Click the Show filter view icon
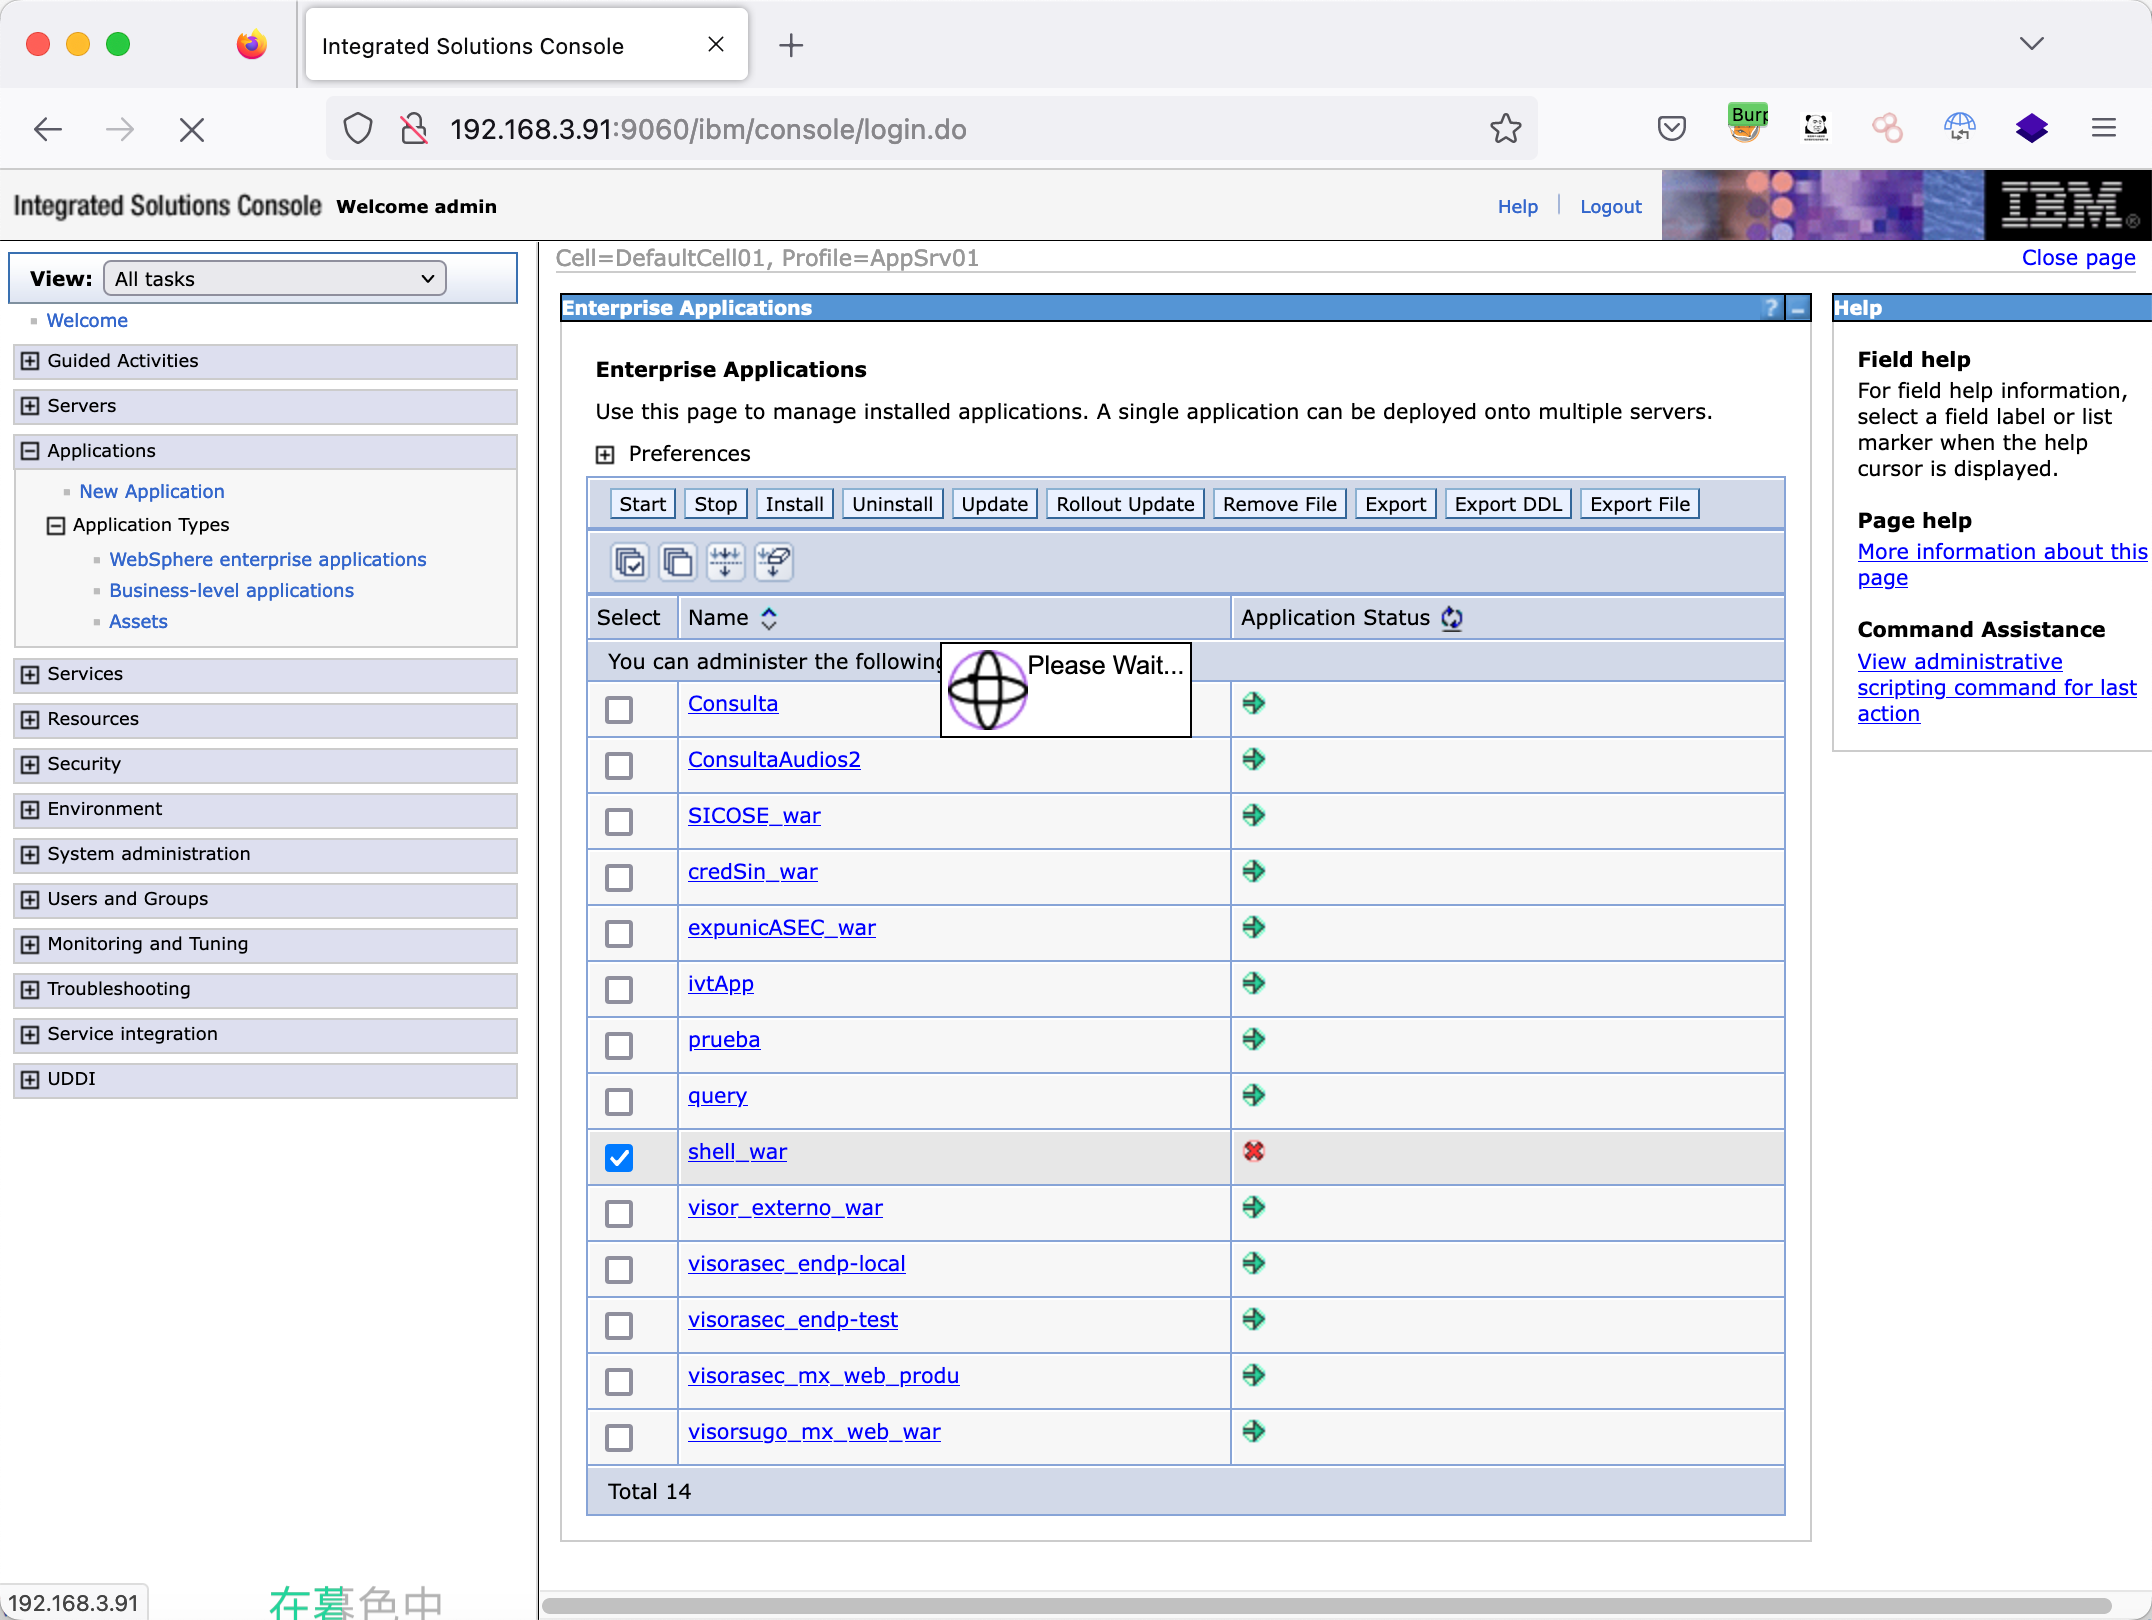 726,562
